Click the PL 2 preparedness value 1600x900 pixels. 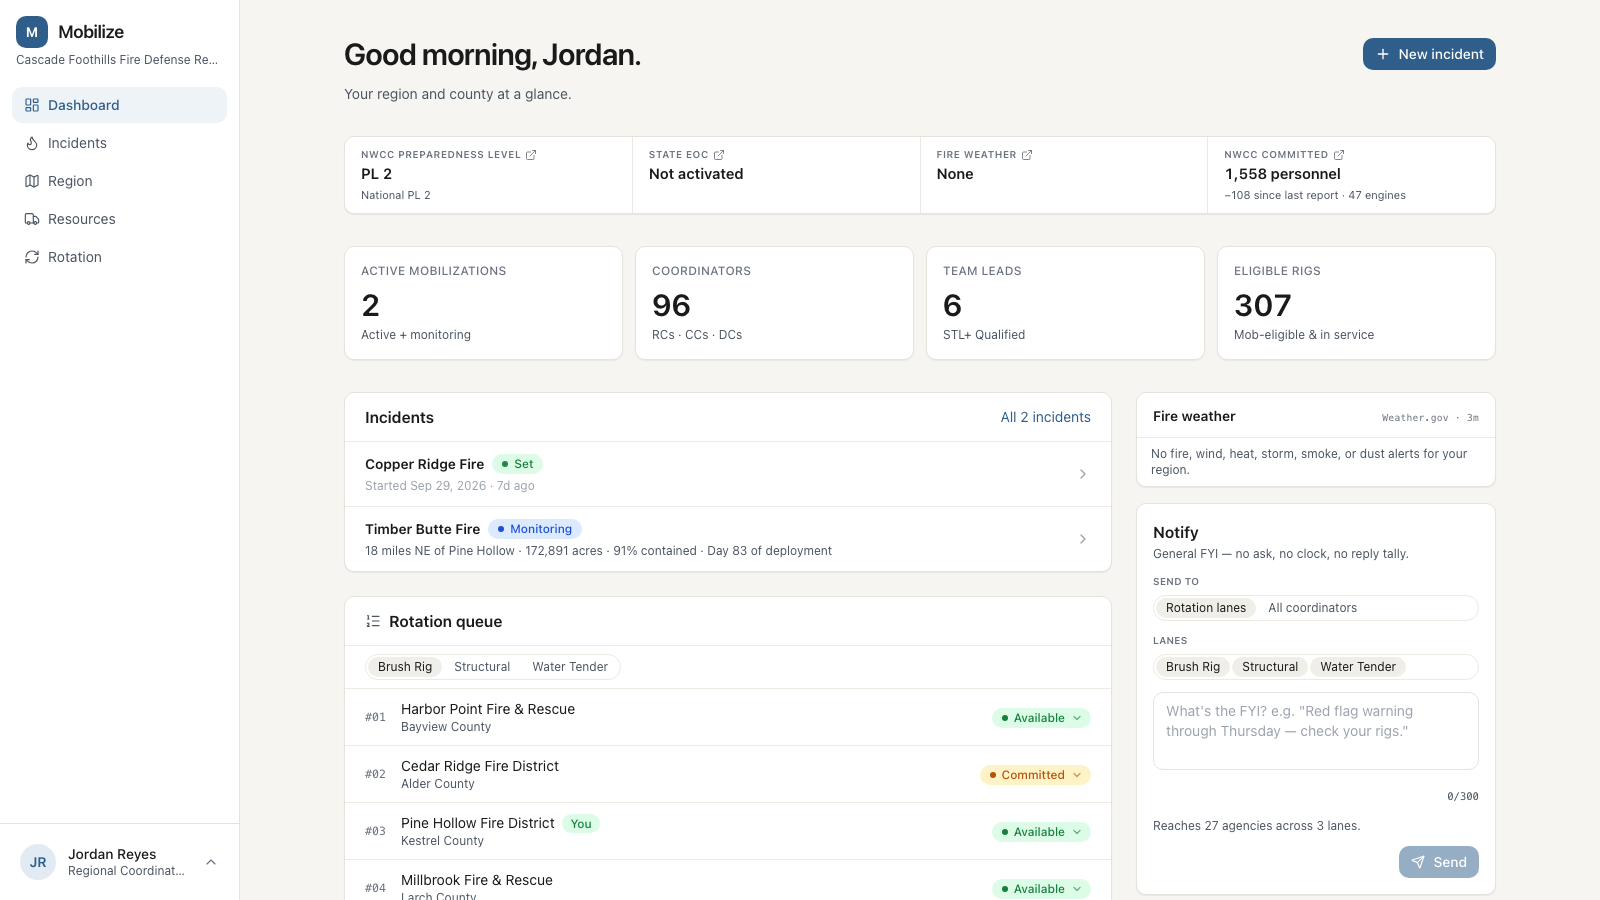coord(376,174)
